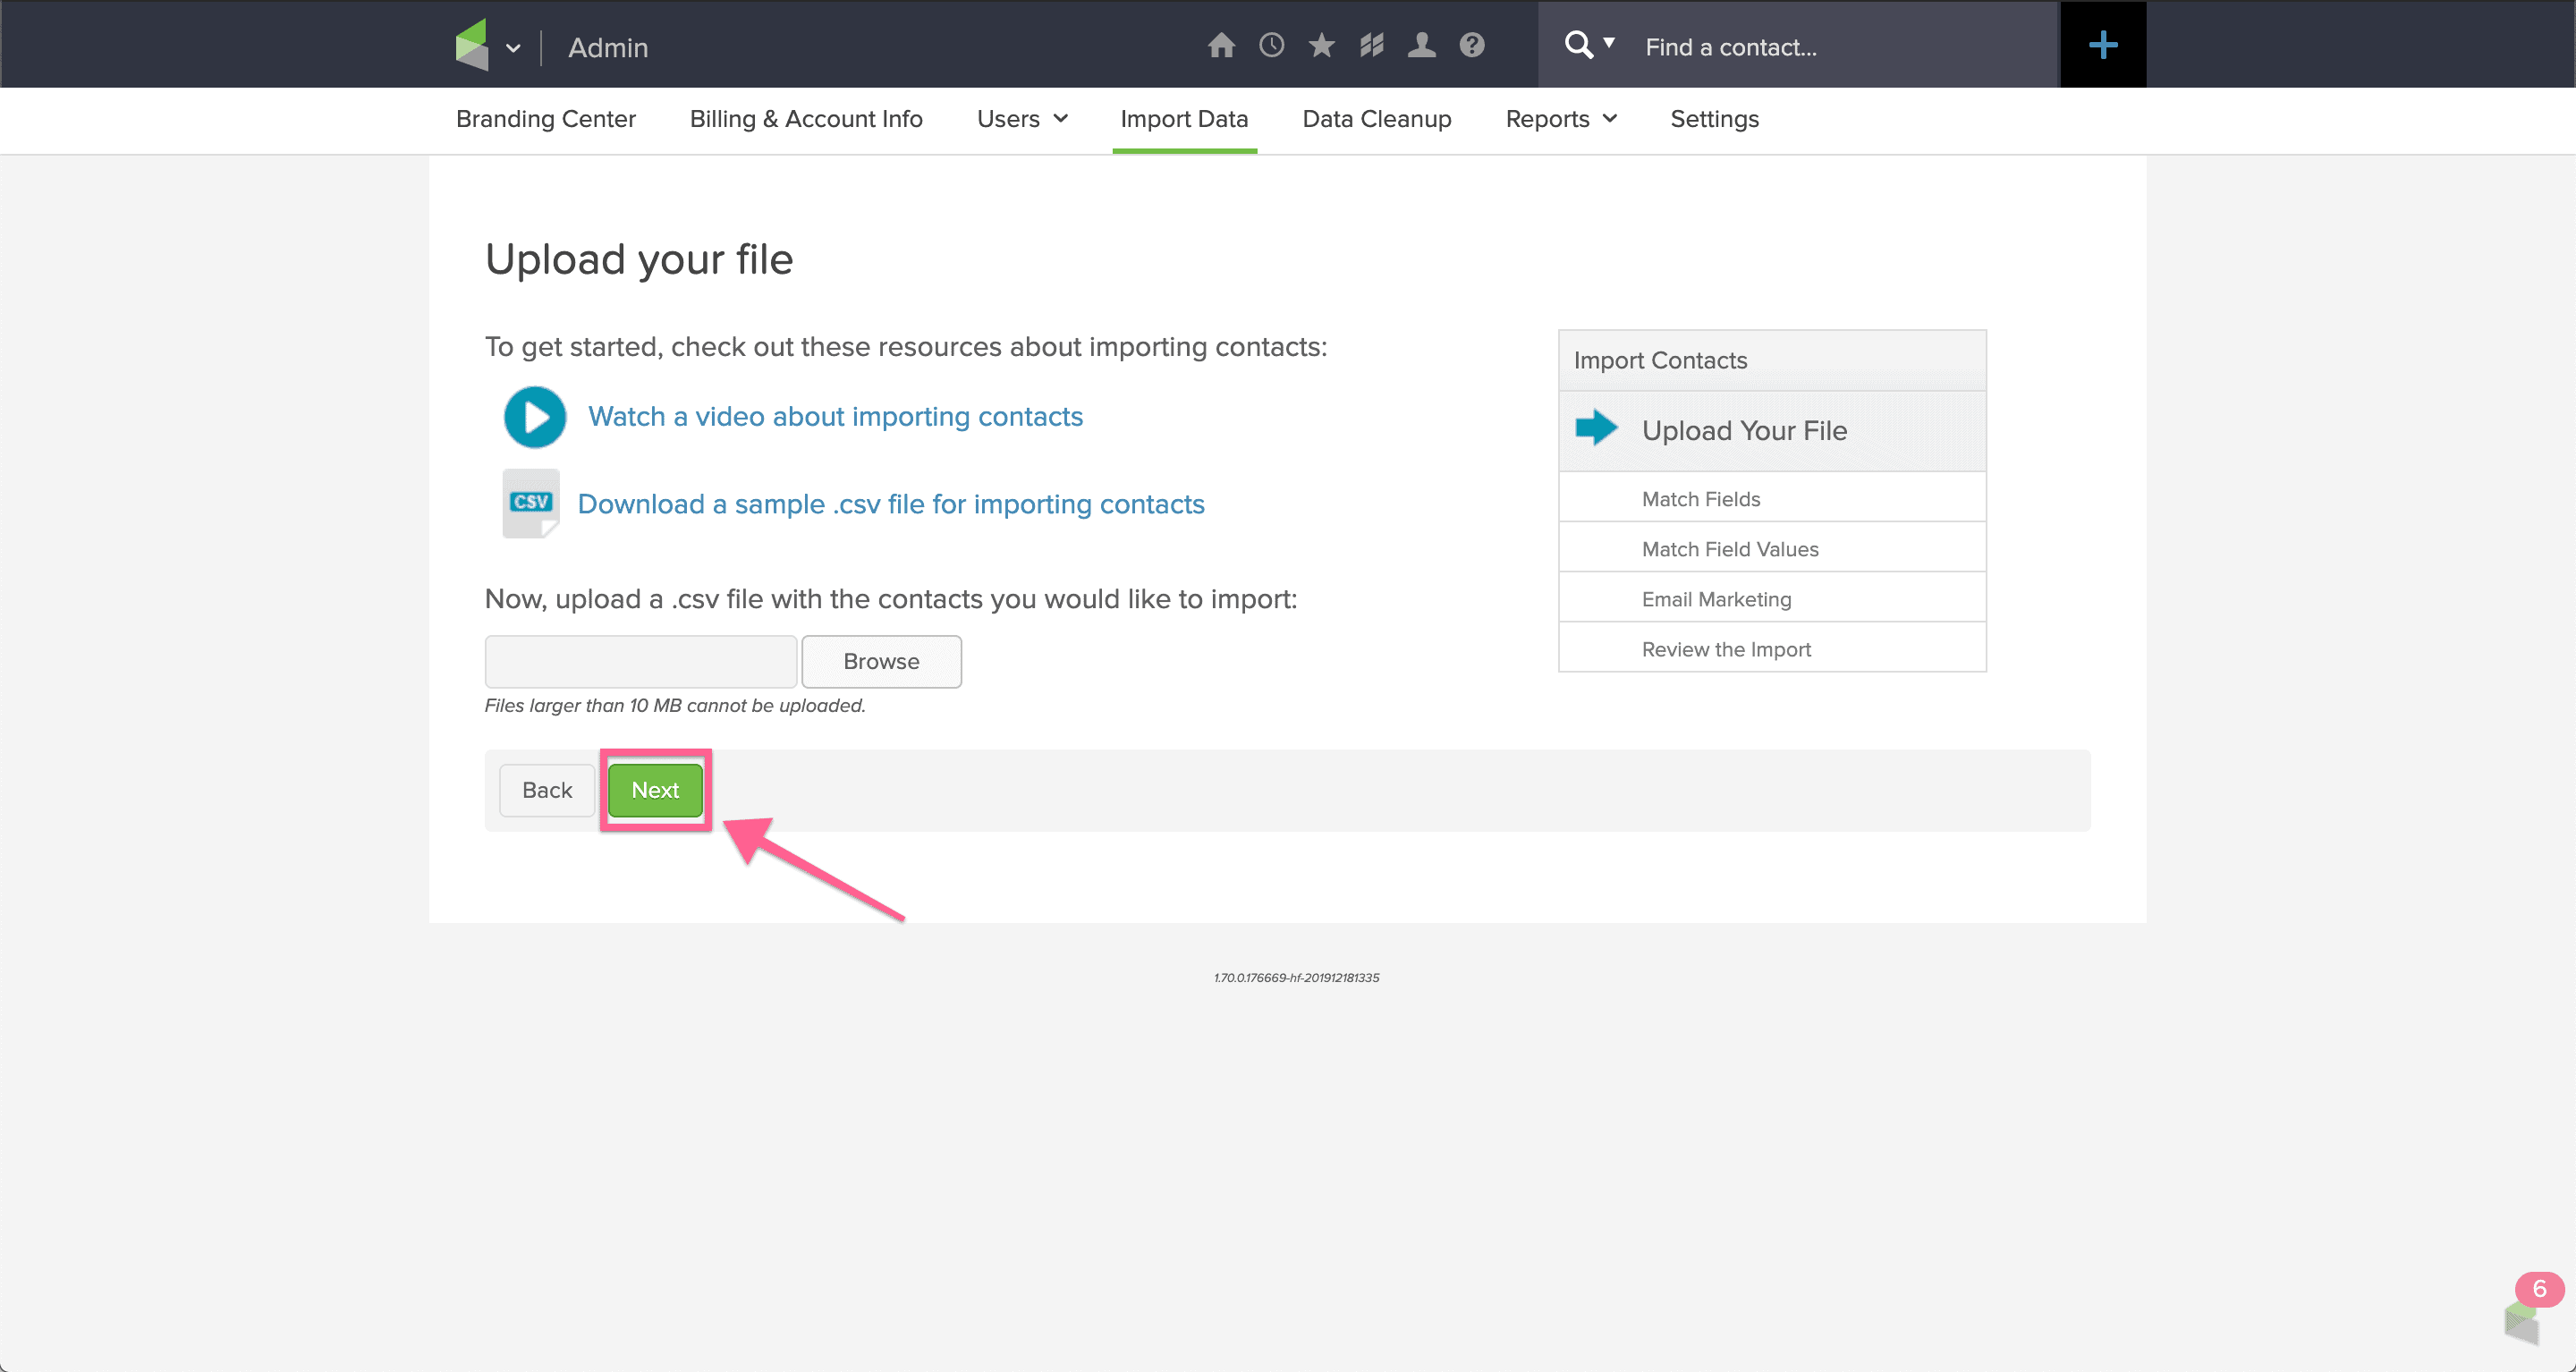2576x1372 pixels.
Task: Click the Admin title in header
Action: click(x=608, y=47)
